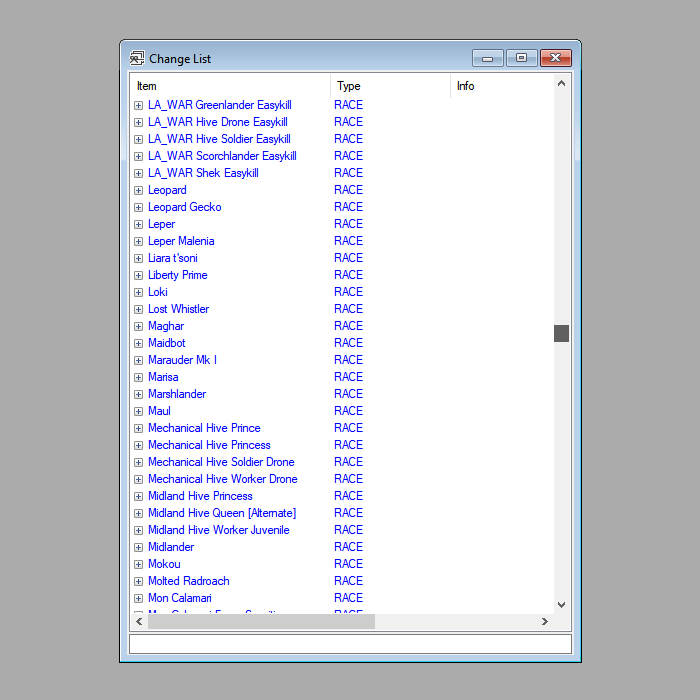Click the horizontal scrollbar left arrow

tap(139, 621)
